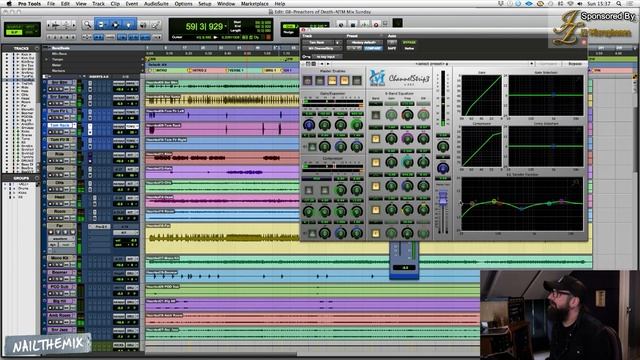The width and height of the screenshot is (640, 360).
Task: Click the floating fader value display
Action: point(404,268)
